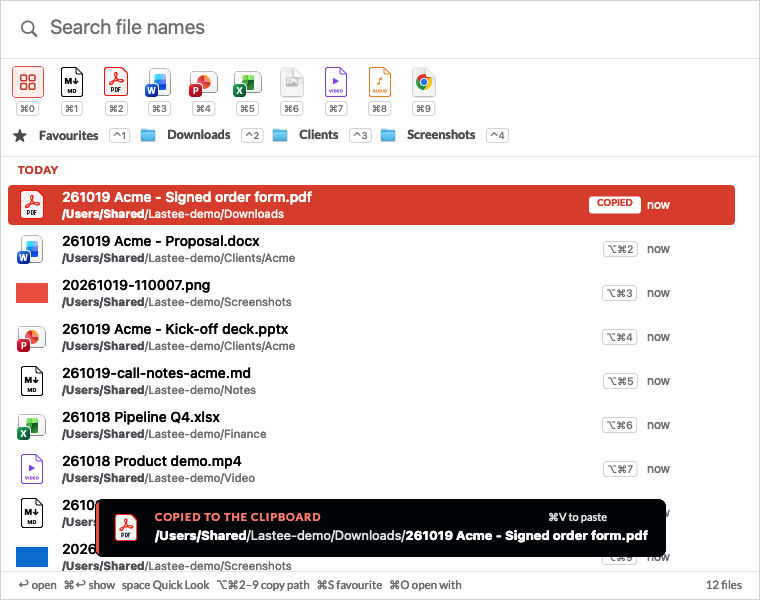Click ⌥⌘3 copy path shortcut badge
Viewport: 760px width, 600px height.
click(x=620, y=293)
